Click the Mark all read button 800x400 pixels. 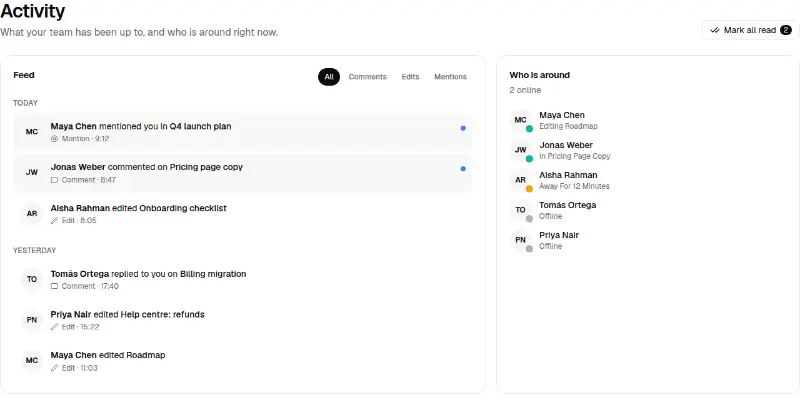[x=750, y=30]
